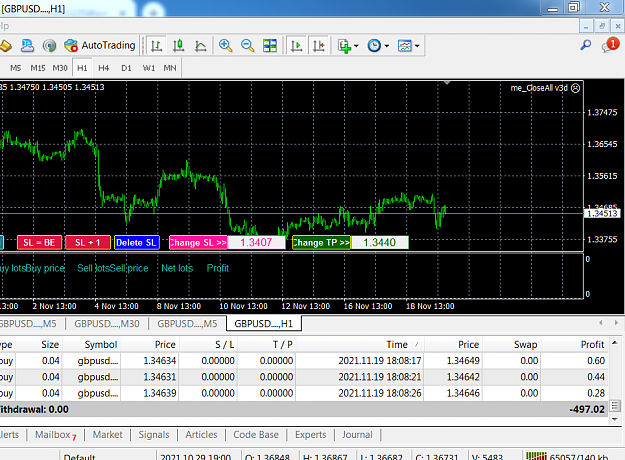Open the chat notifications icon
The height and width of the screenshot is (460, 625).
[610, 45]
